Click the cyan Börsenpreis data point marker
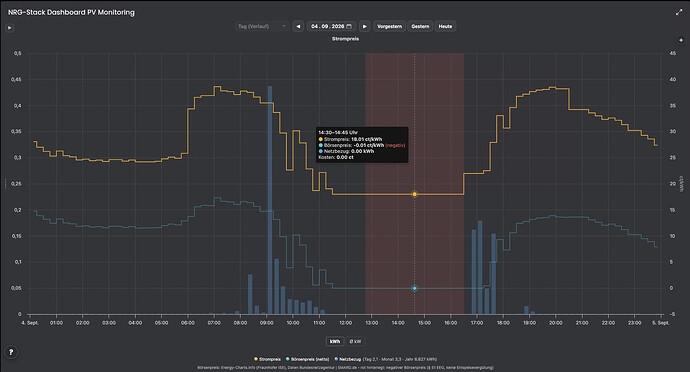 415,288
